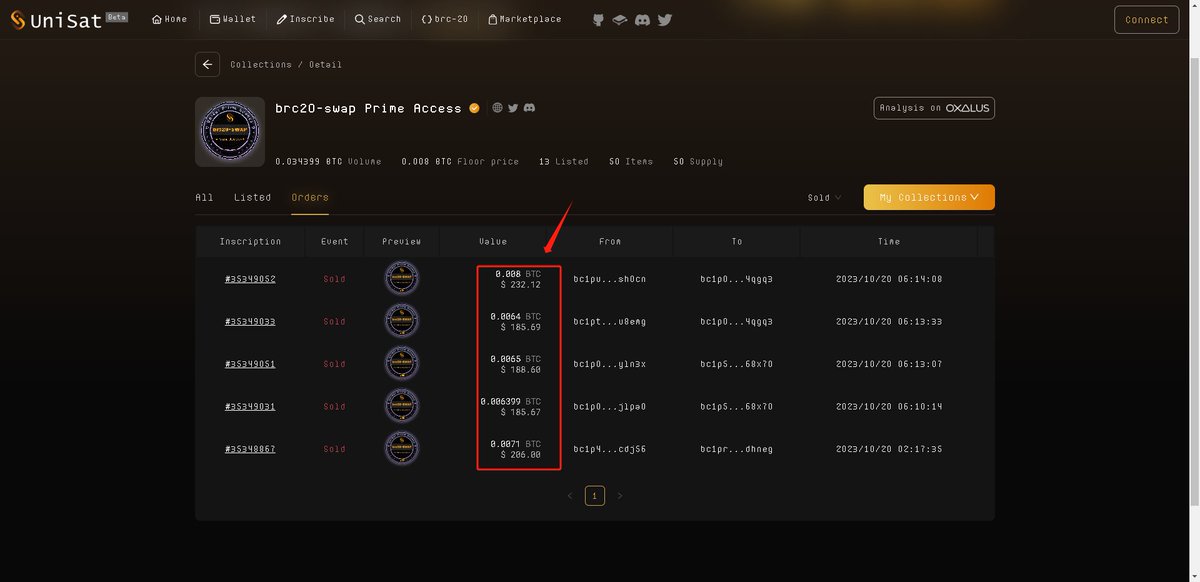Open the Marketplace menu item

(x=524, y=19)
